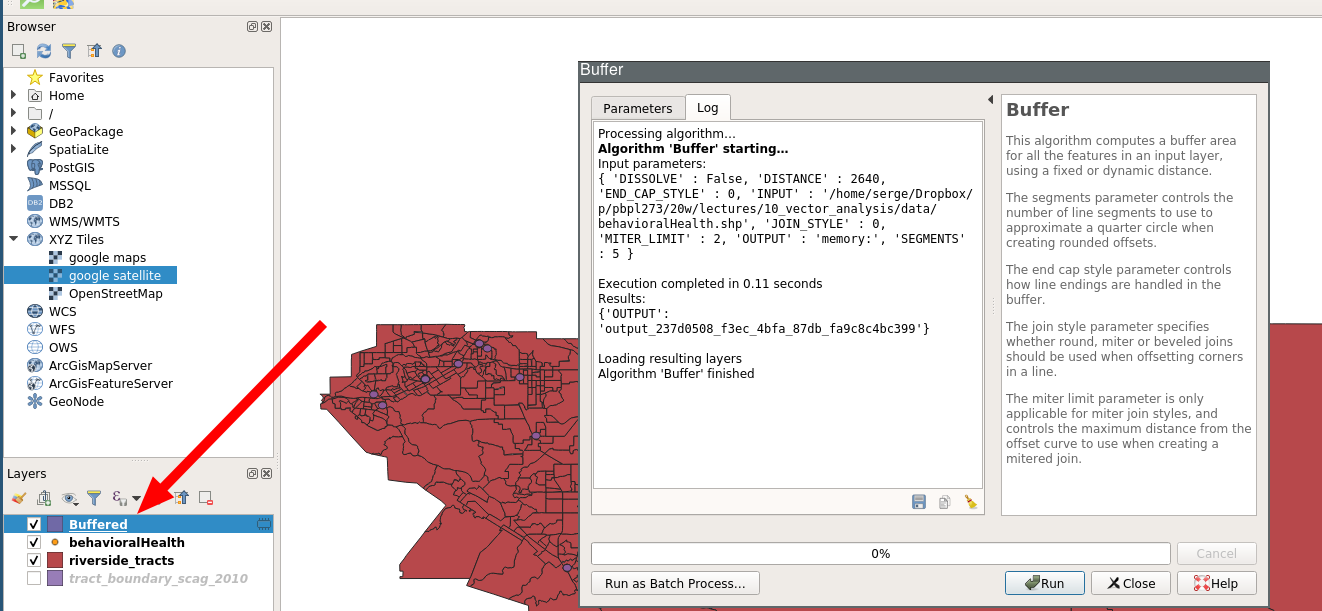The image size is (1322, 611).
Task: Expand the Home node in Browser
Action: pyautogui.click(x=14, y=95)
